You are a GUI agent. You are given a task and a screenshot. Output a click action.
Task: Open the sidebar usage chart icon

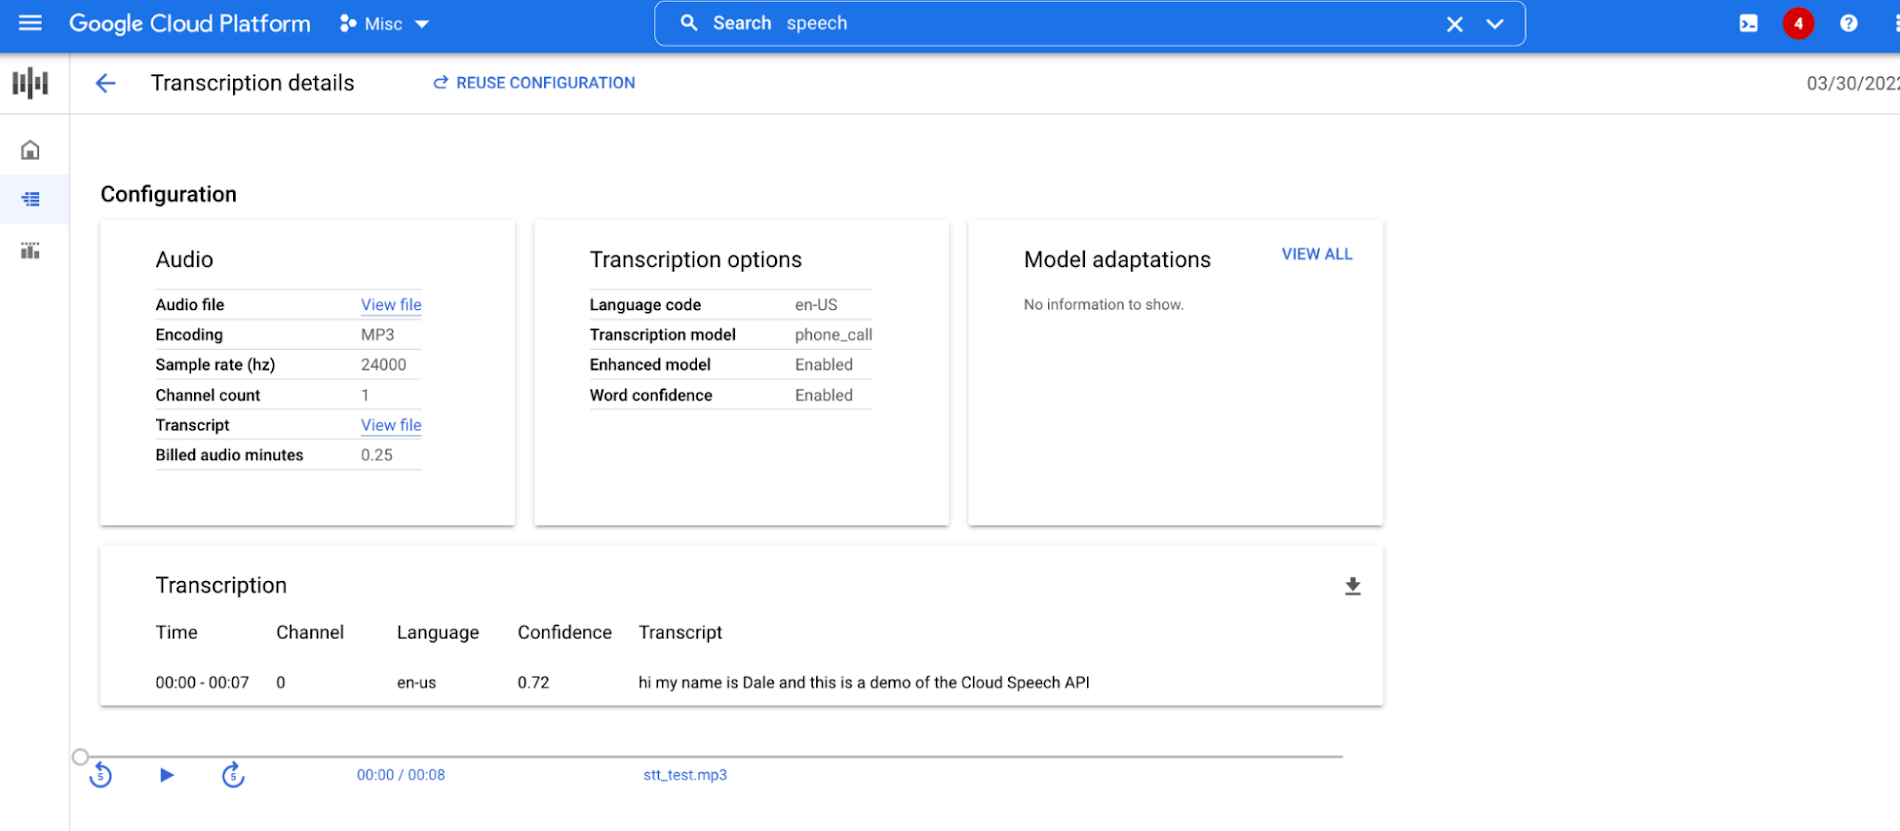(x=30, y=250)
